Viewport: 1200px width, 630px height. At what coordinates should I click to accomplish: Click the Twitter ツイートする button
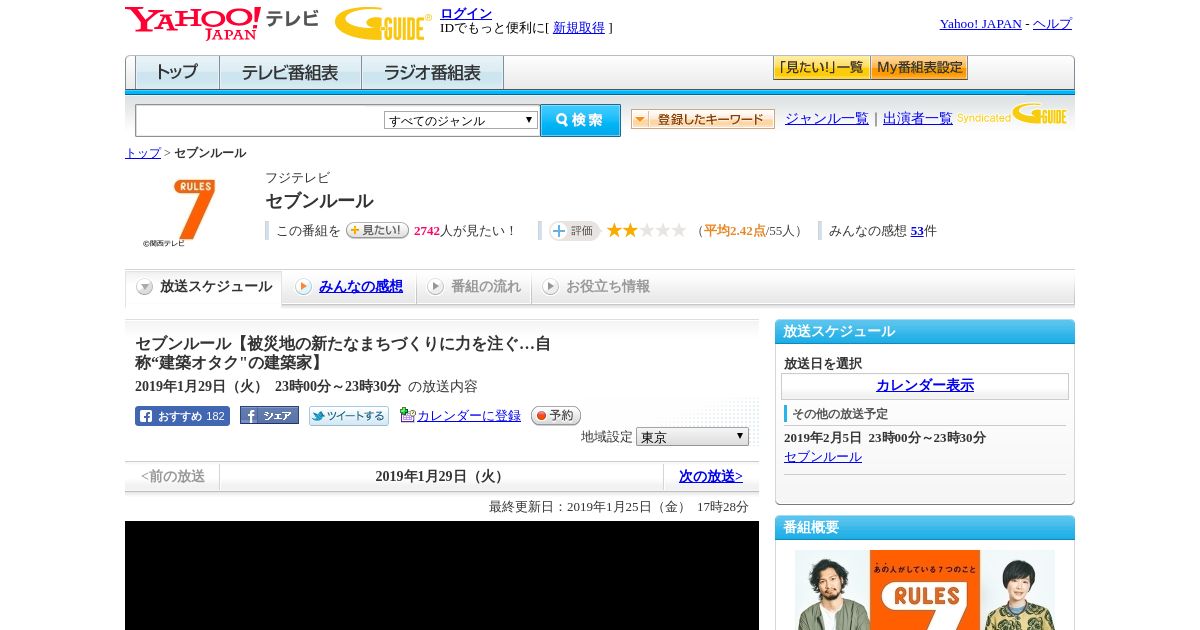point(348,416)
